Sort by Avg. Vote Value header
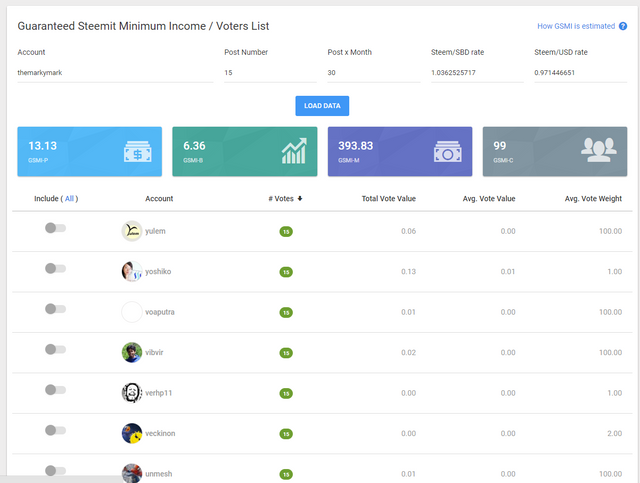This screenshot has height=483, width=640. point(489,199)
